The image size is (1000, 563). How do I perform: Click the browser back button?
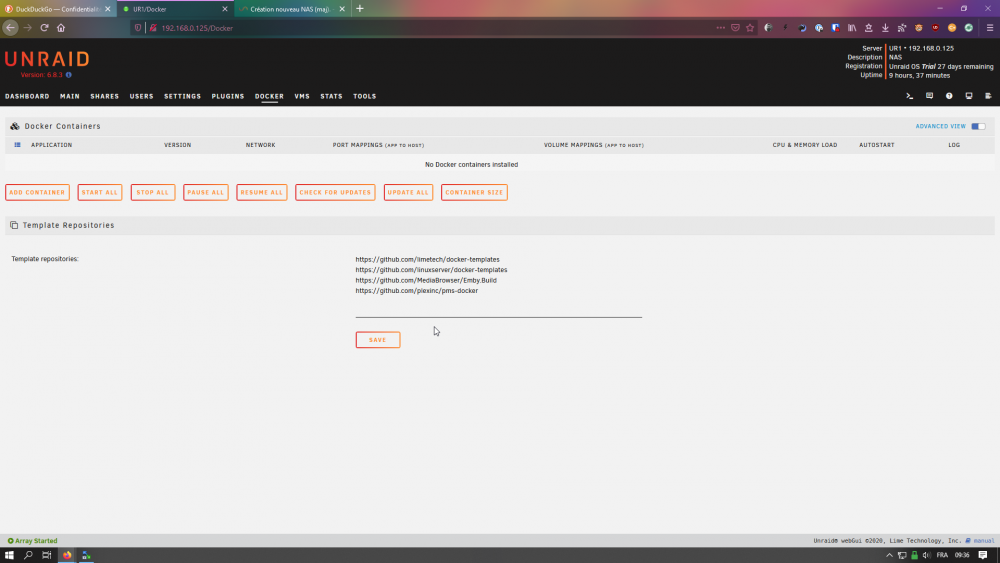coord(10,27)
